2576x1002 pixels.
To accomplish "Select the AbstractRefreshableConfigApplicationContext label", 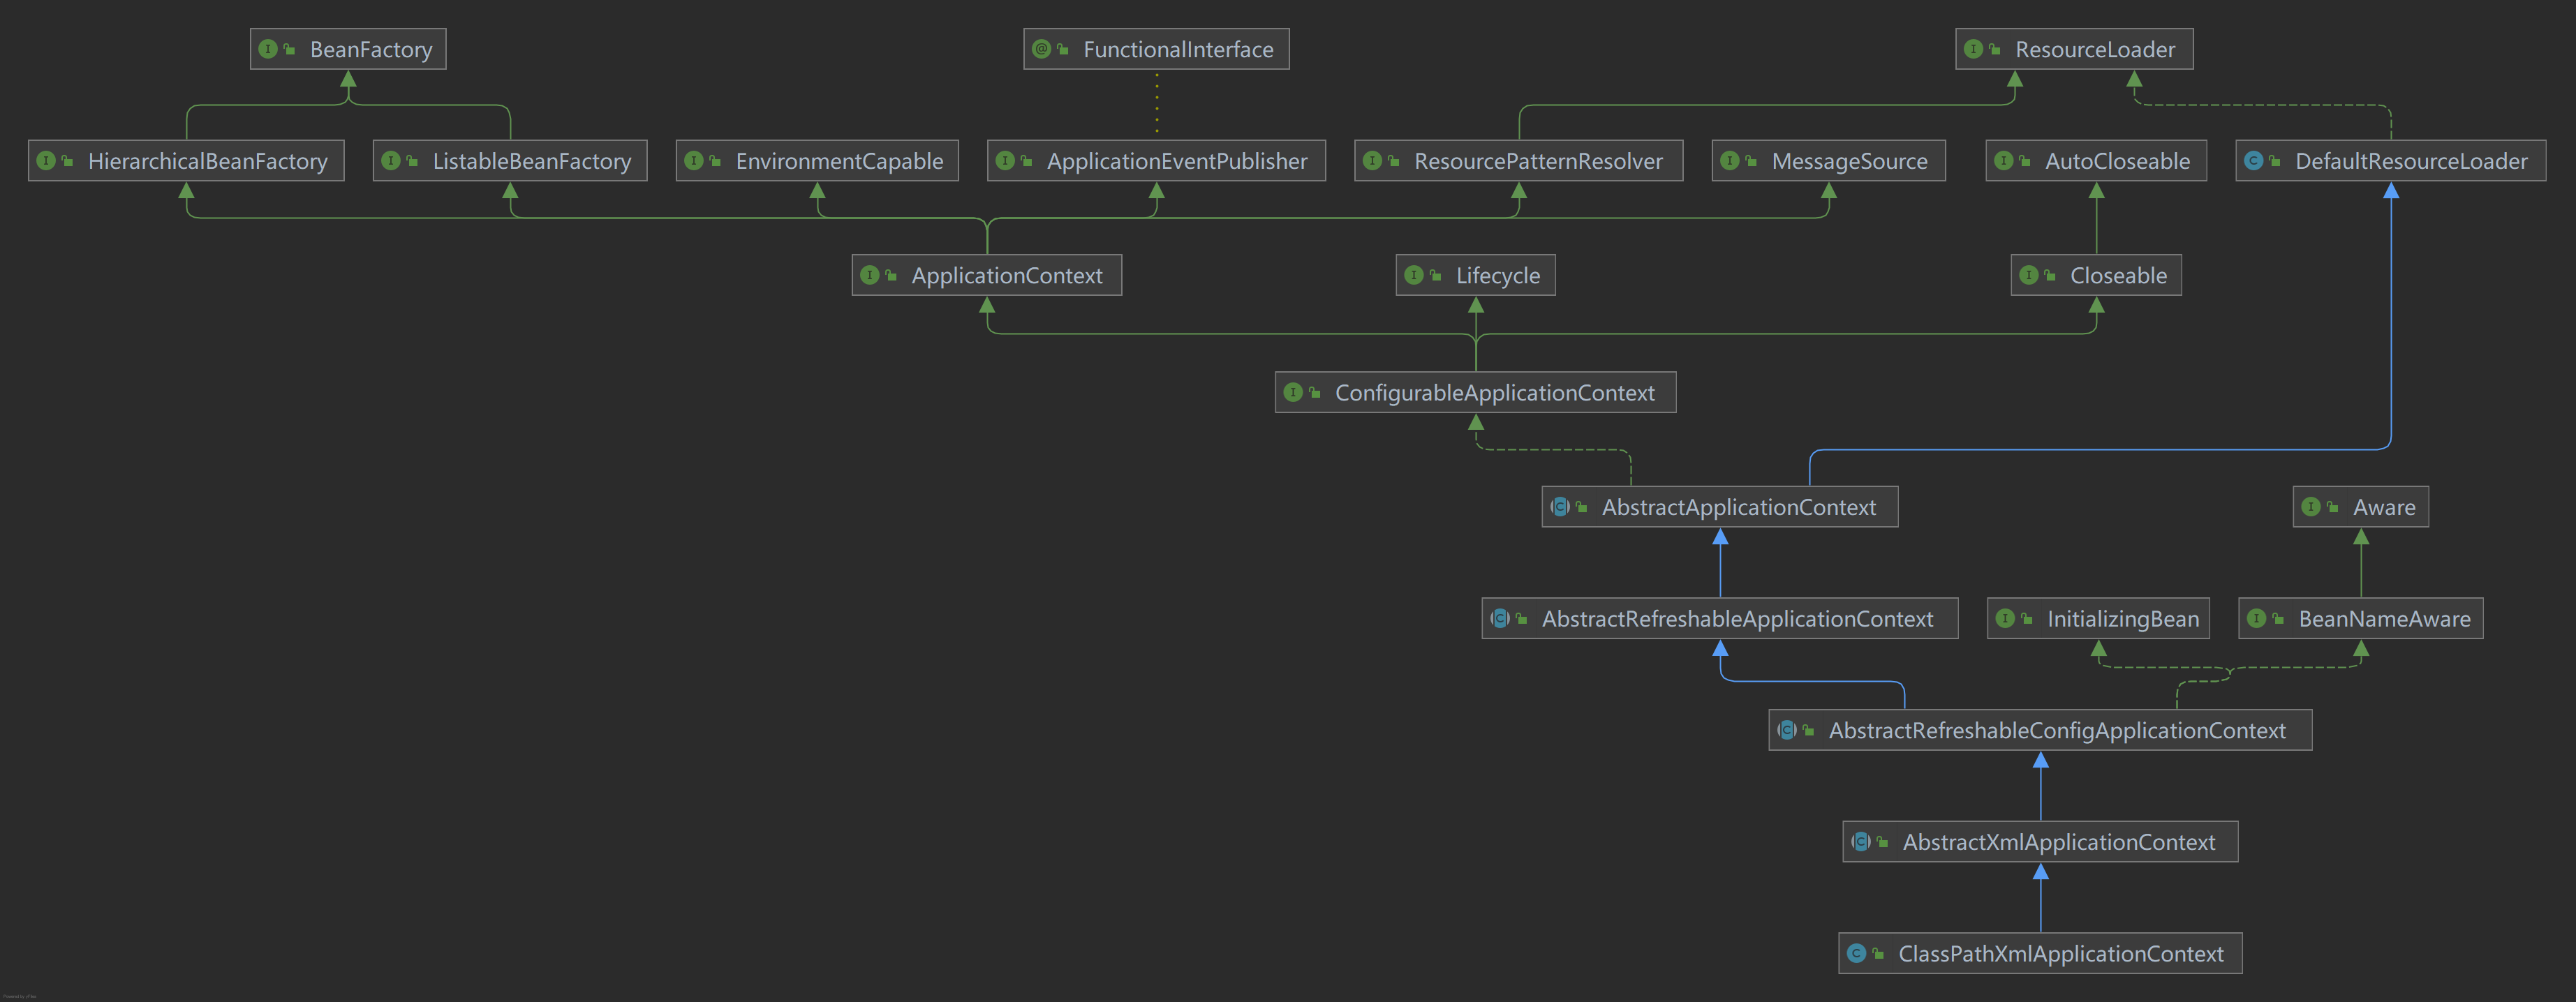I will click(2057, 731).
